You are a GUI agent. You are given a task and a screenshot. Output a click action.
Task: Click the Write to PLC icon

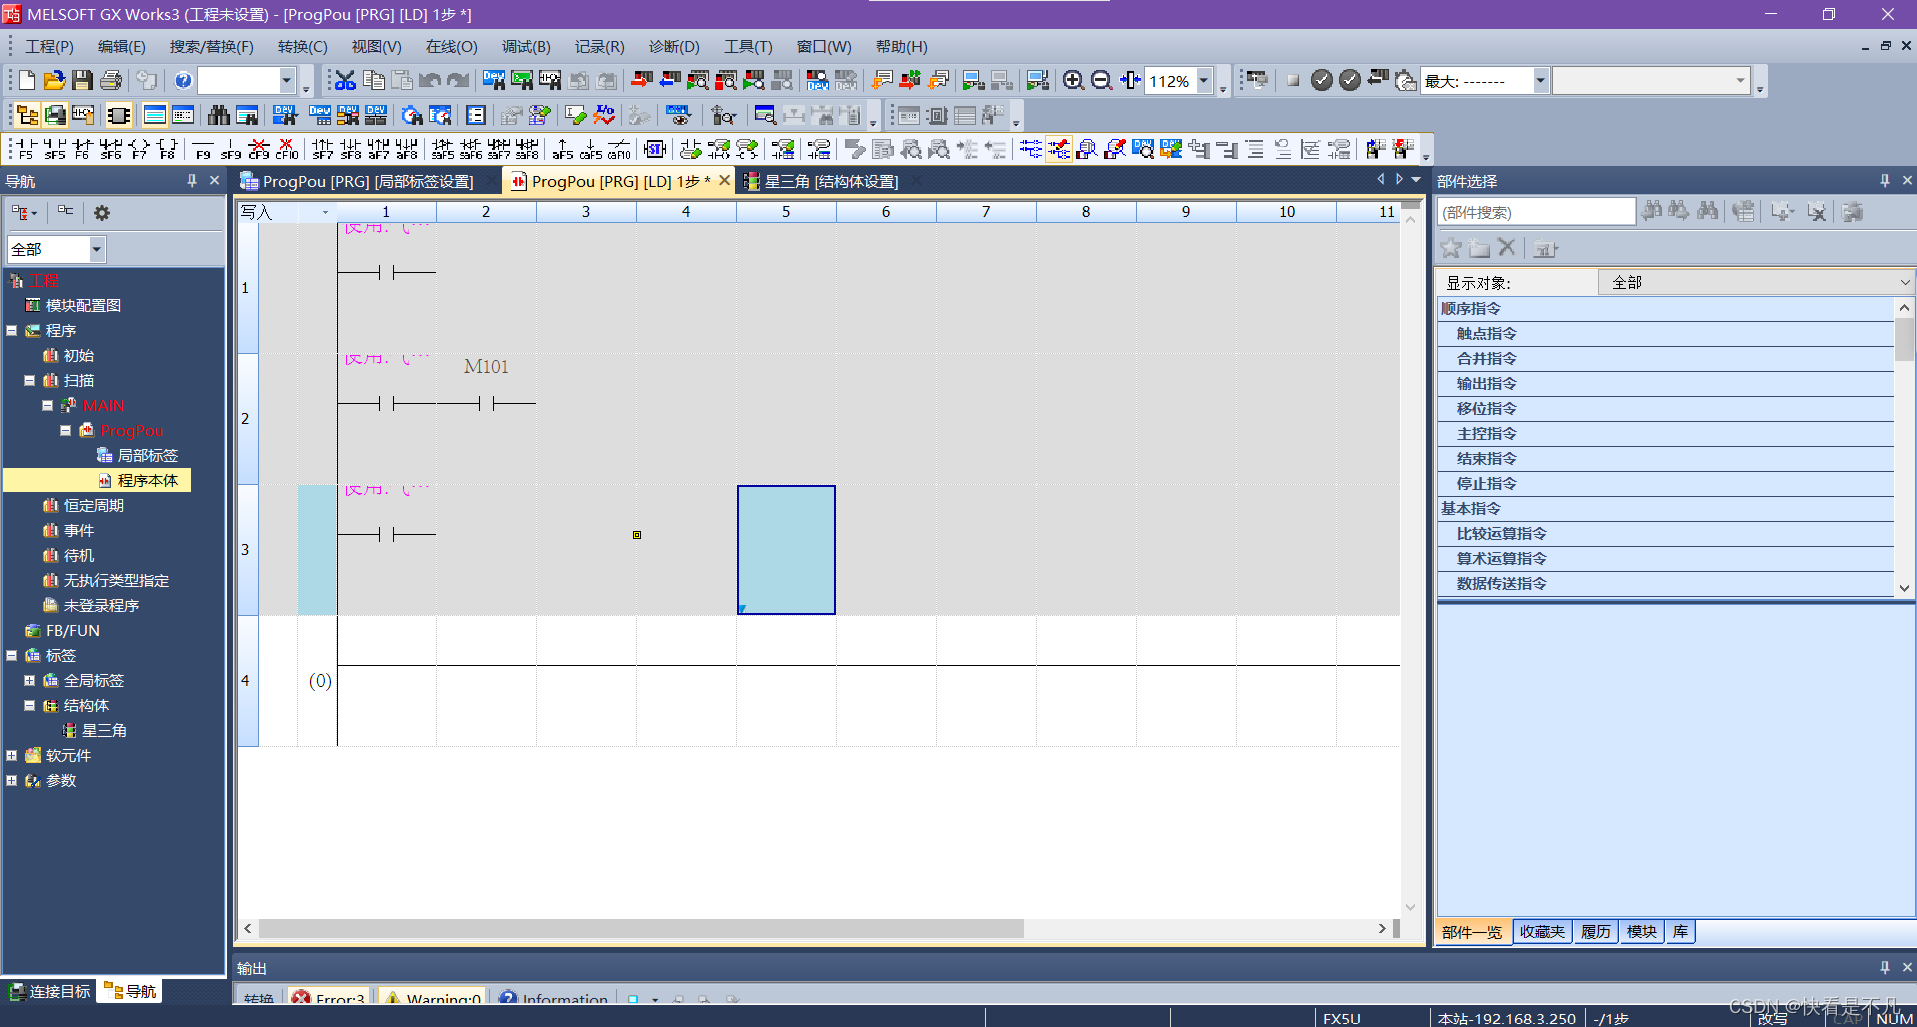click(642, 80)
